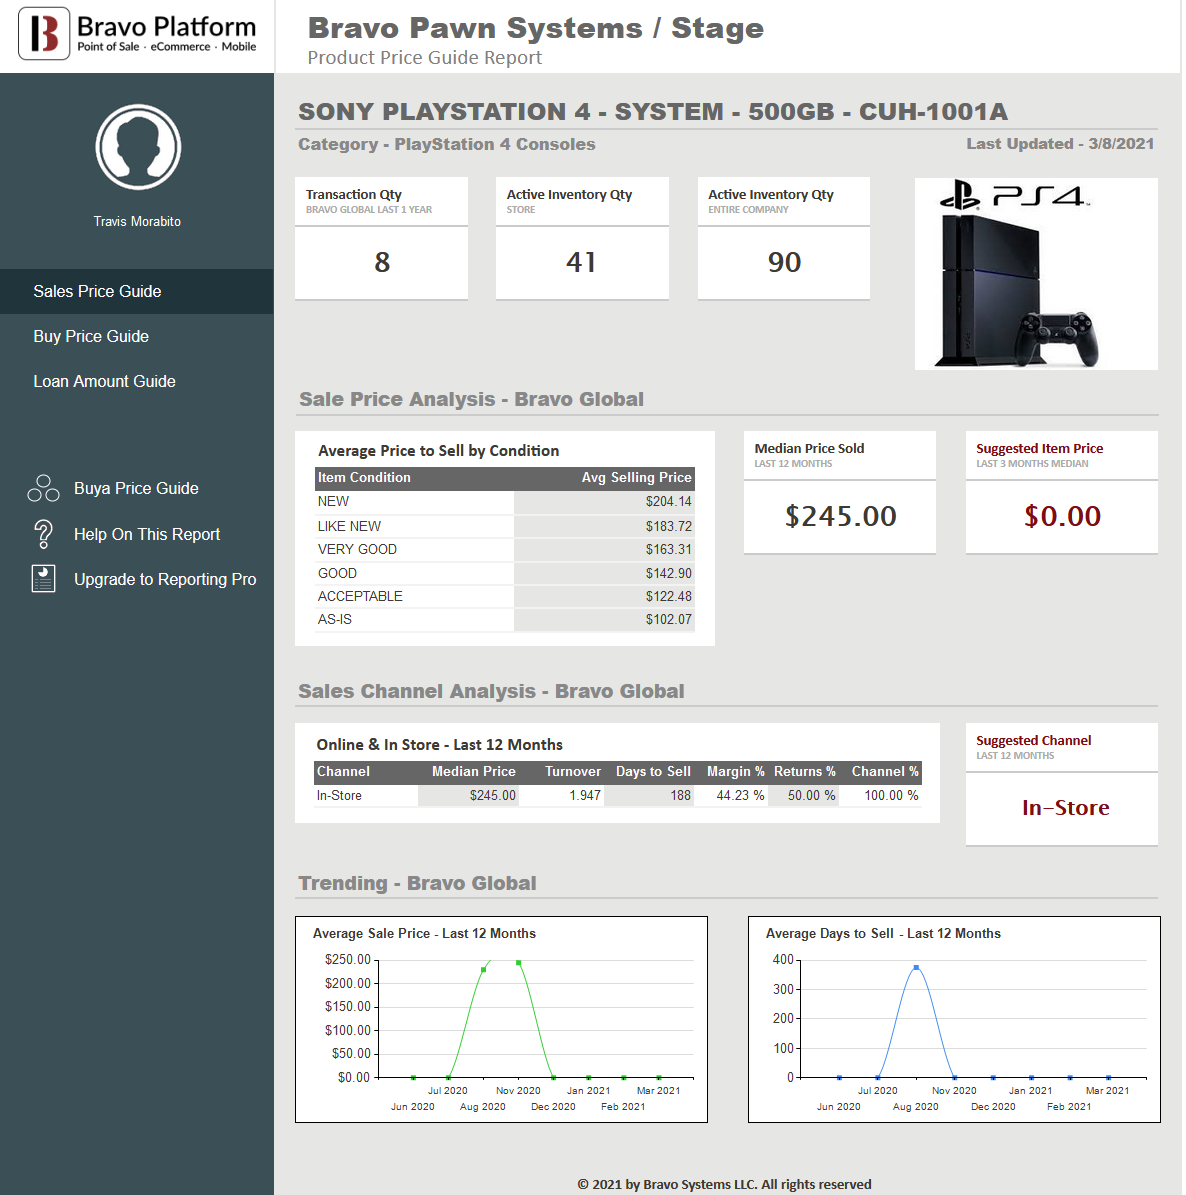The height and width of the screenshot is (1195, 1186).
Task: Click the Suggested Item Price $0.00 value
Action: click(1063, 516)
